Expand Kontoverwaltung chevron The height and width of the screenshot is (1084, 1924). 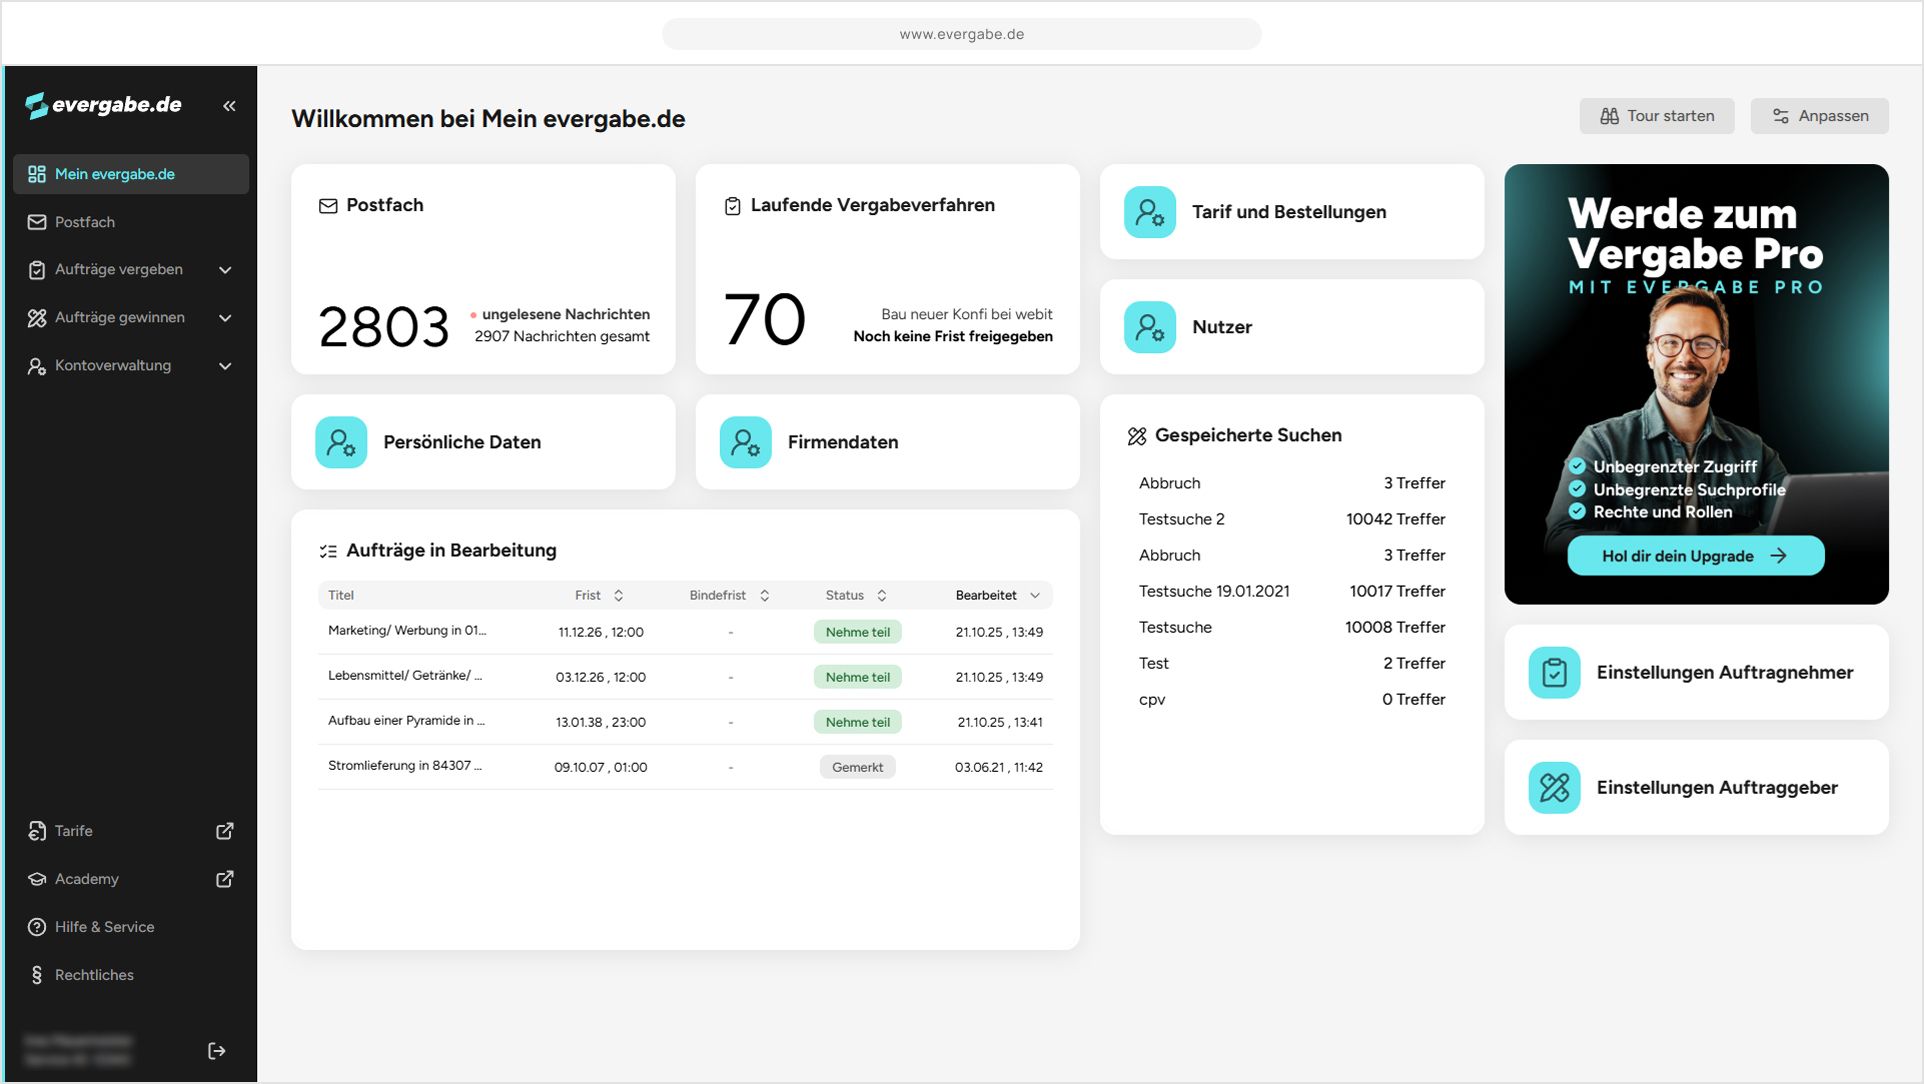pos(225,366)
